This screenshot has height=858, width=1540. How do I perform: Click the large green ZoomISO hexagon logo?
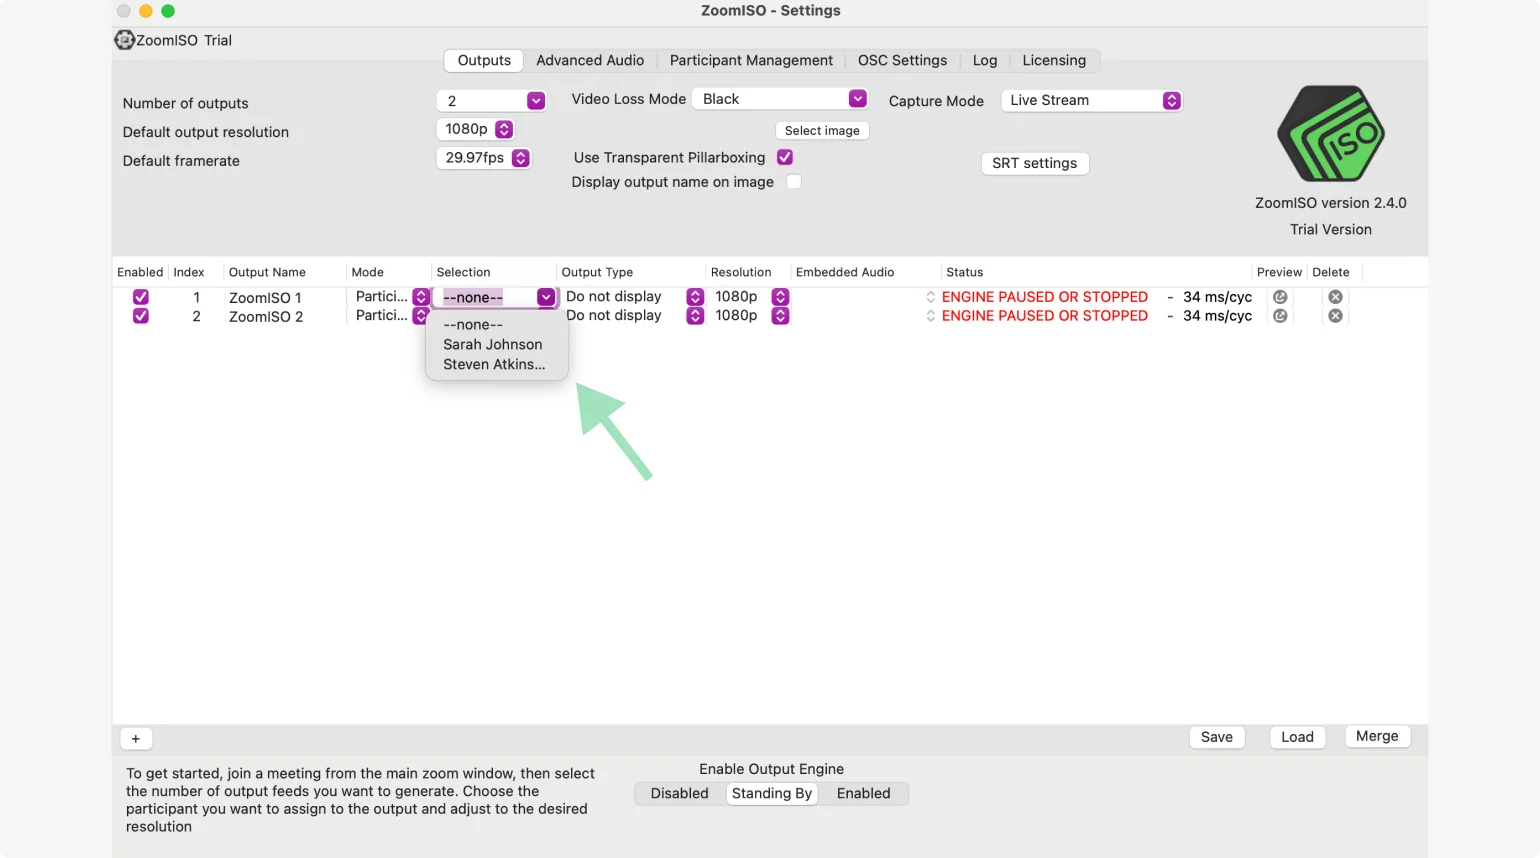[1331, 133]
